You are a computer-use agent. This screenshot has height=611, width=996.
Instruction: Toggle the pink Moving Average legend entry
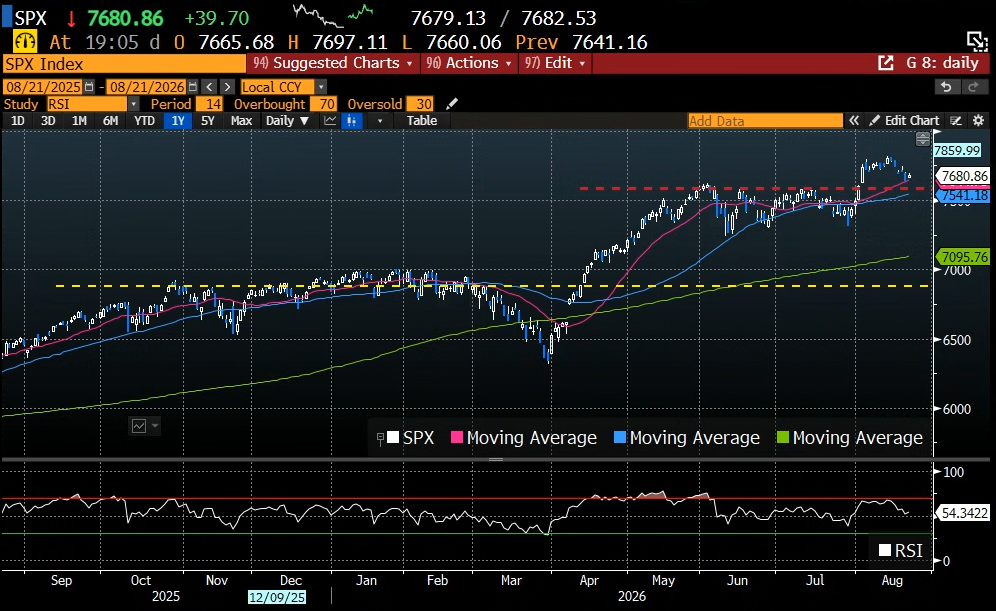[x=524, y=438]
